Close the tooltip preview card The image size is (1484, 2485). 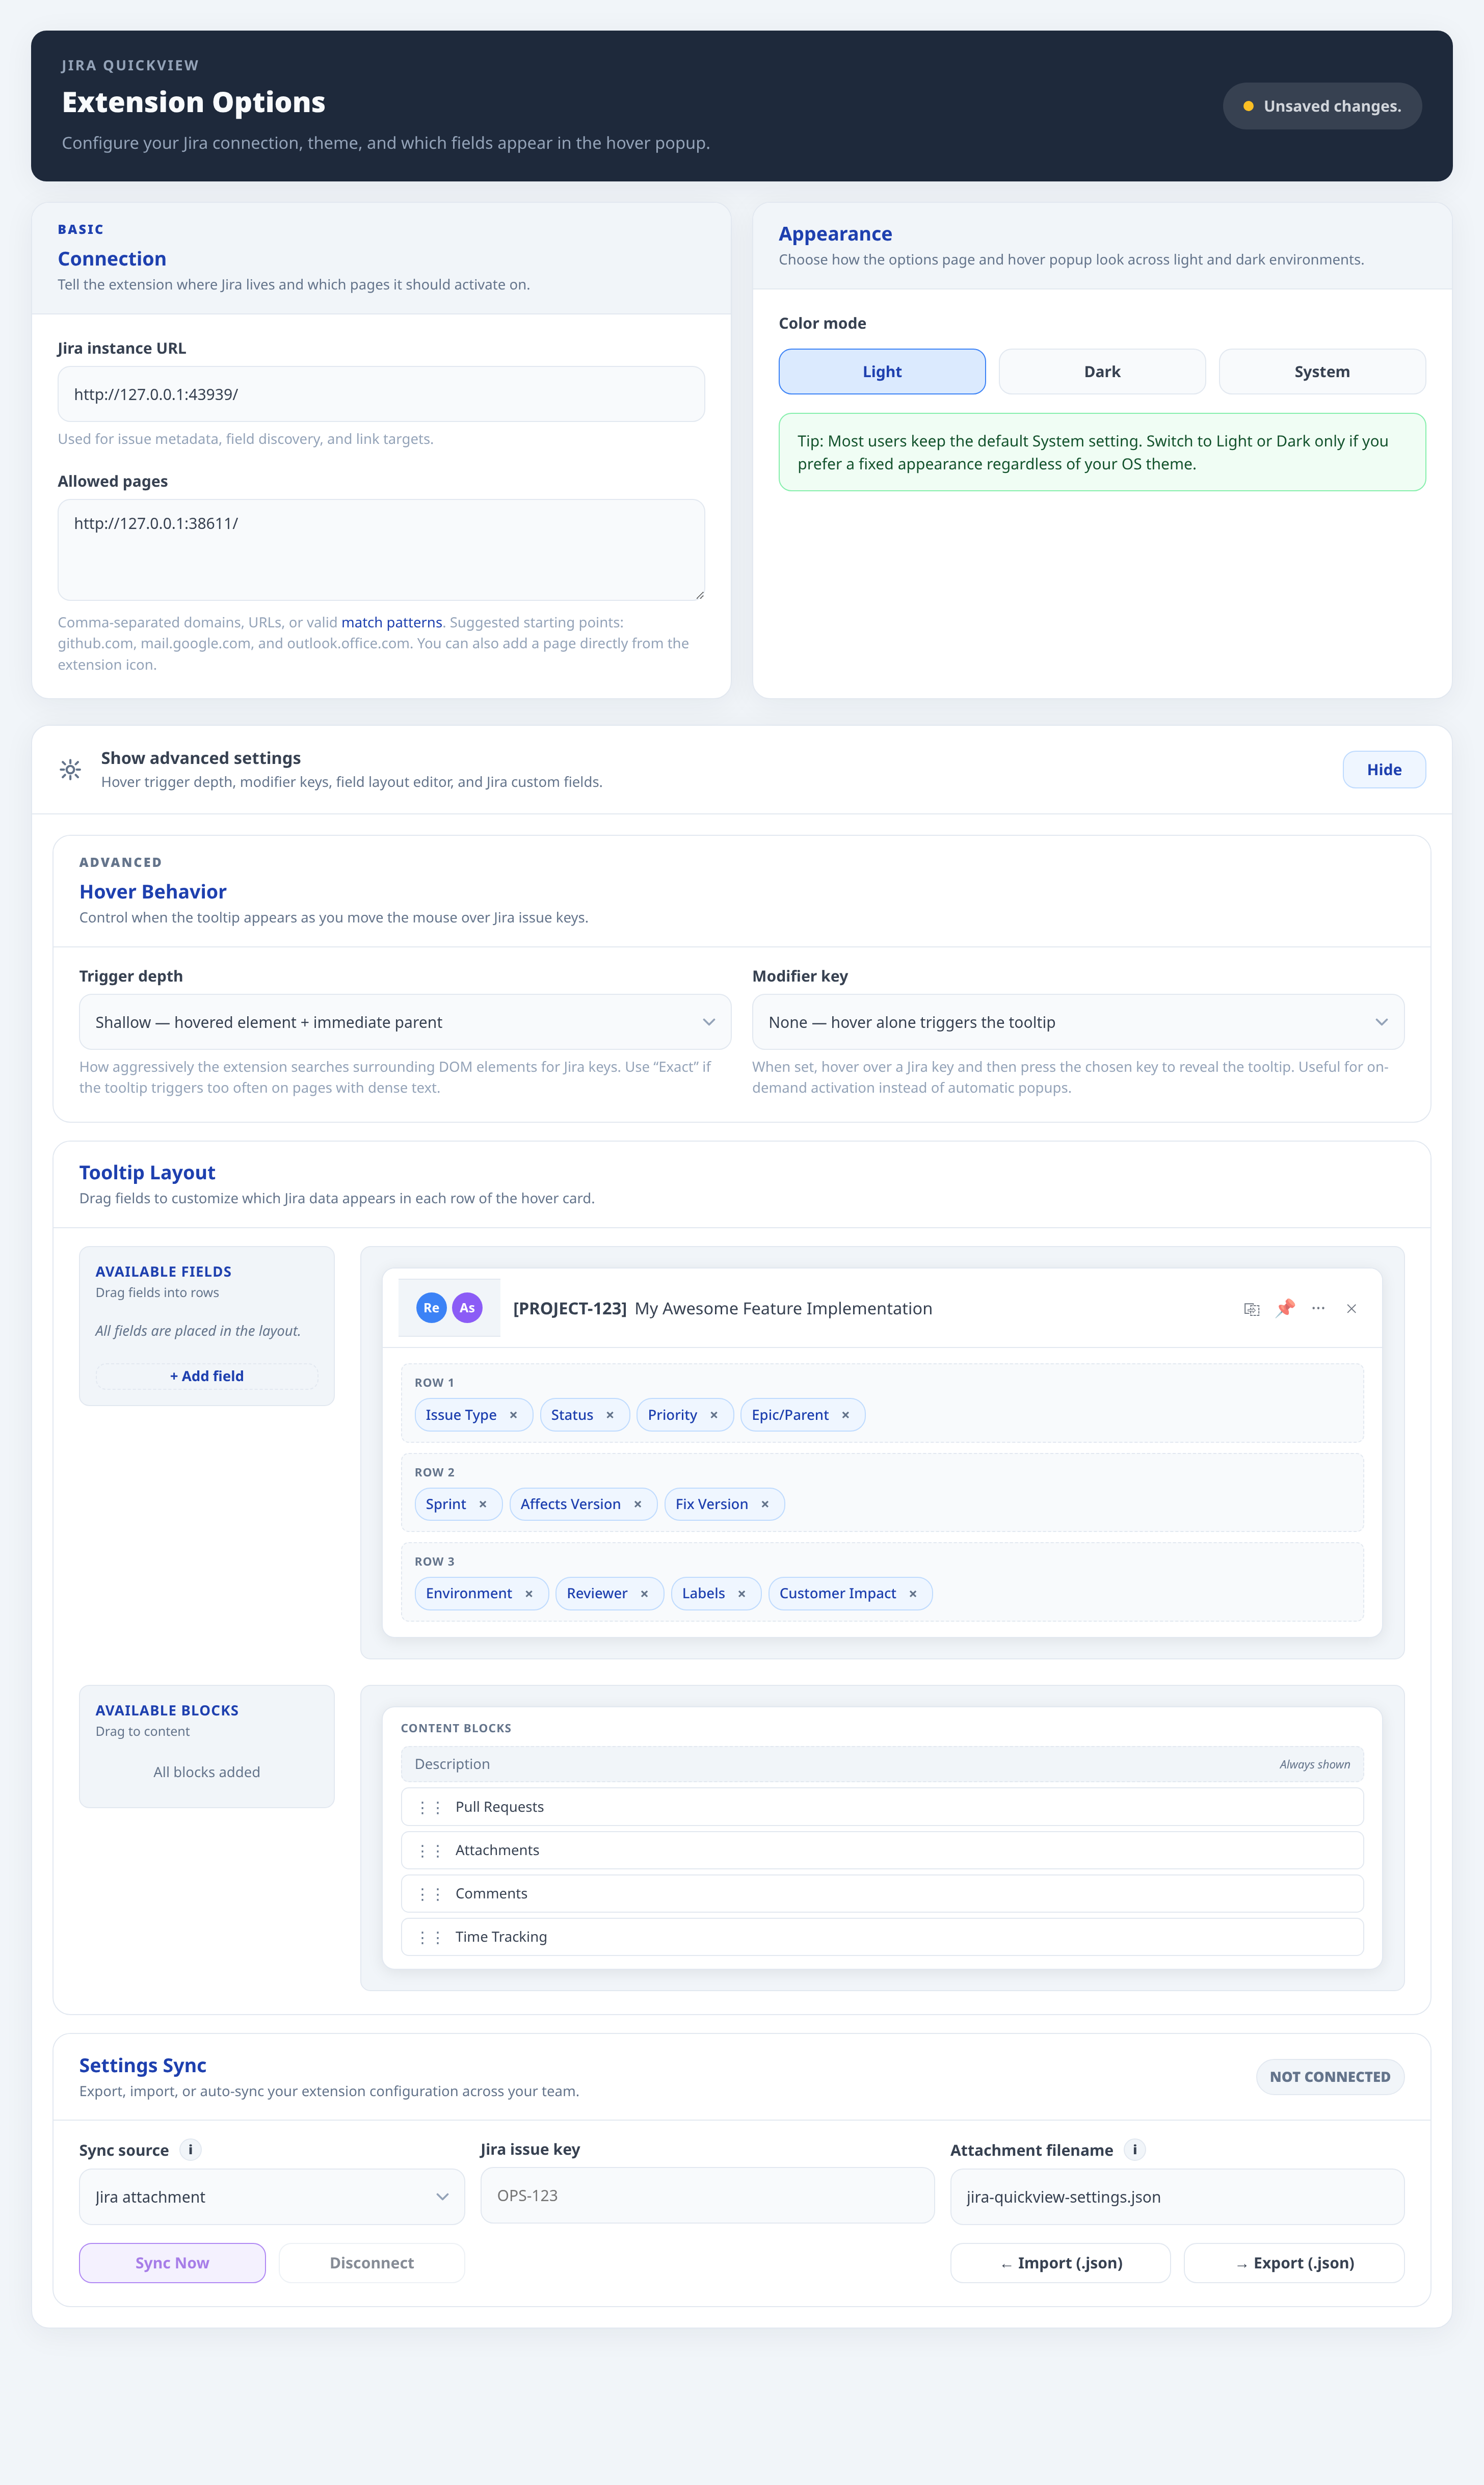tap(1351, 1308)
